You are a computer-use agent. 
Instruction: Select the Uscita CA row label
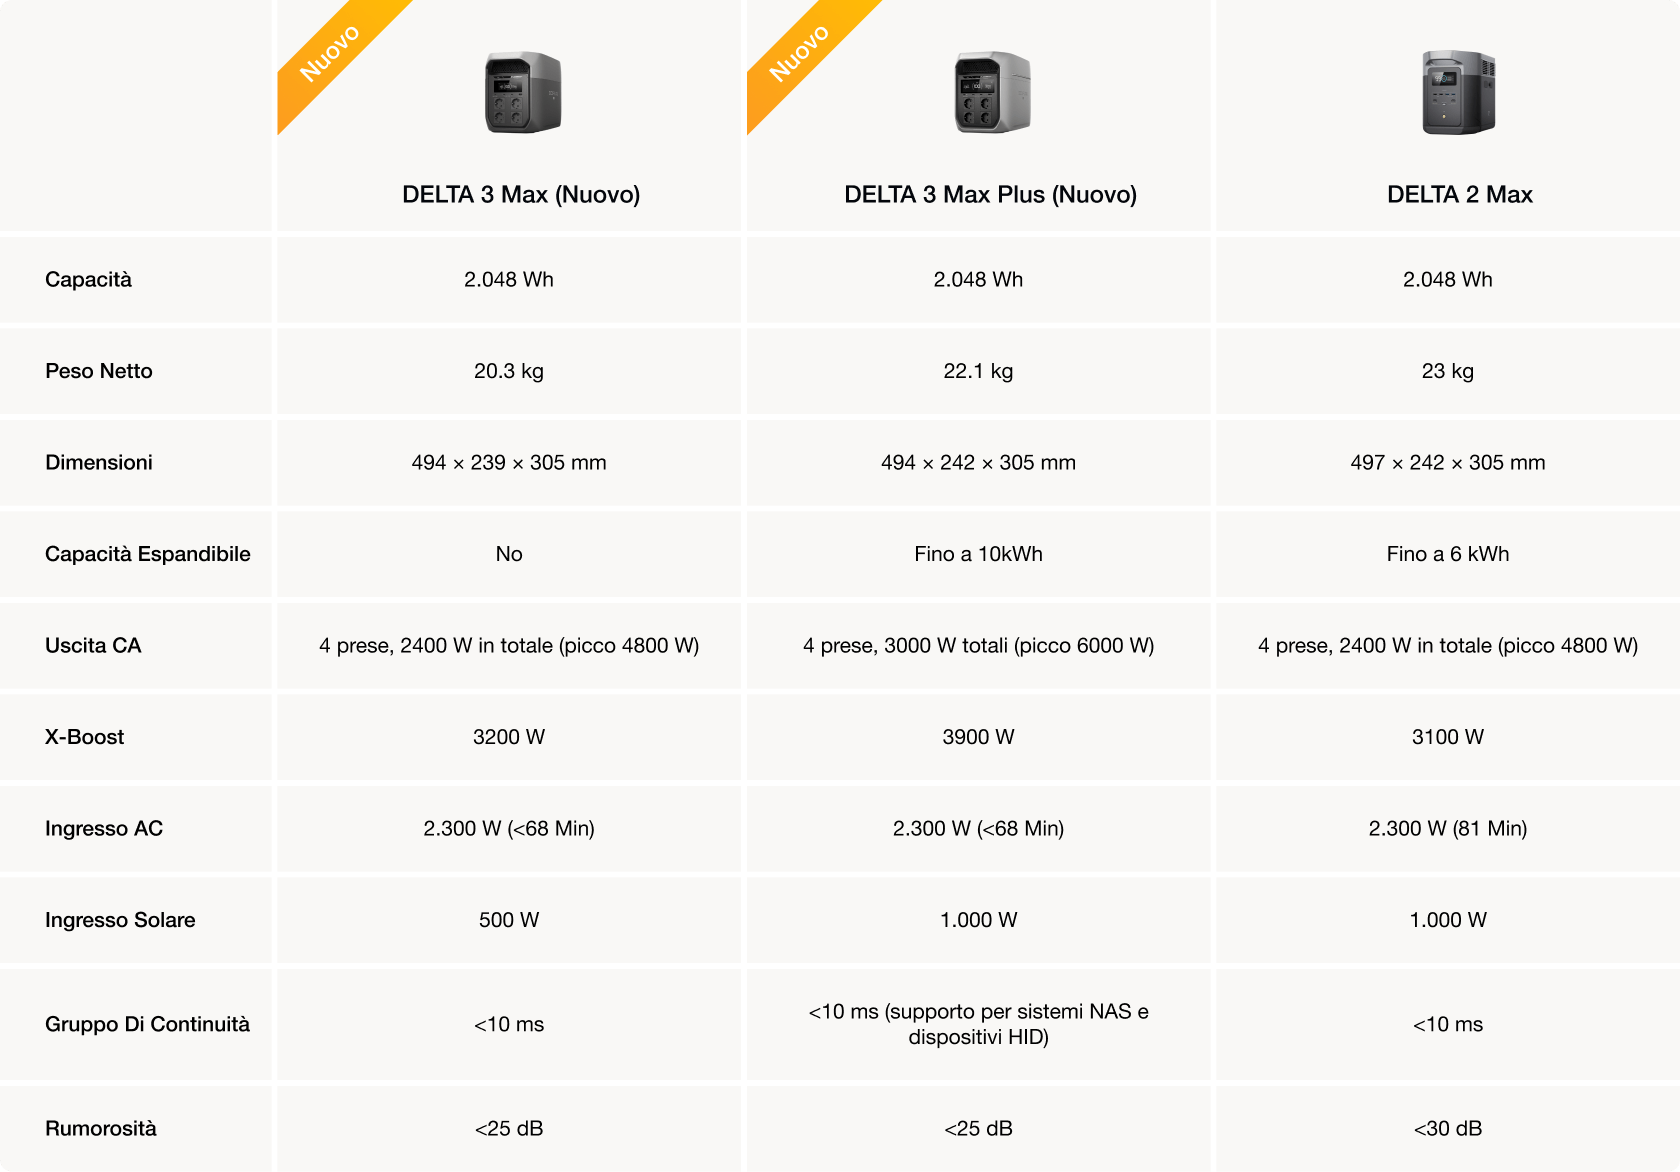[93, 646]
